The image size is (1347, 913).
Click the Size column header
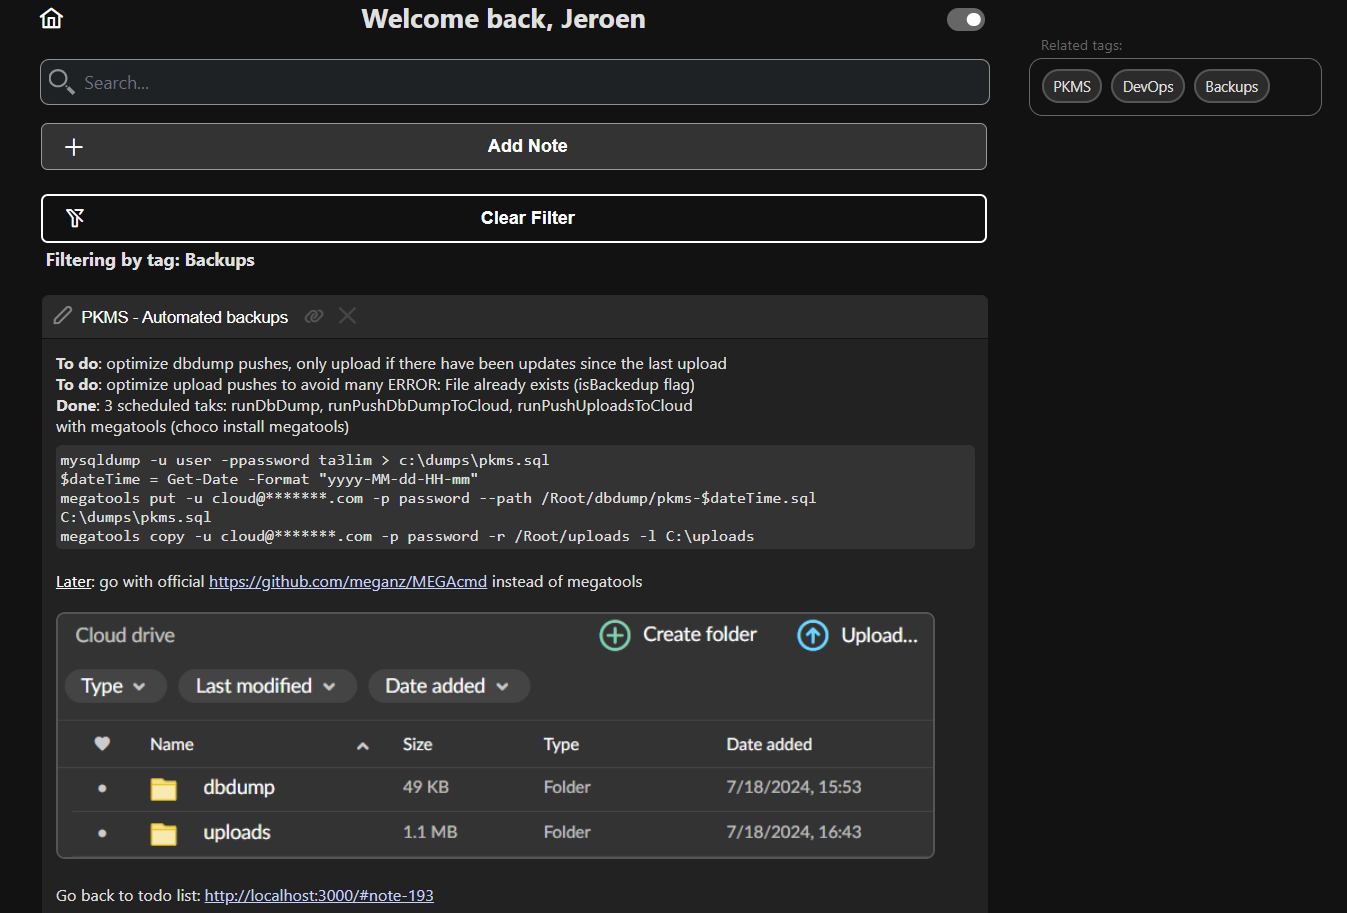tap(418, 745)
